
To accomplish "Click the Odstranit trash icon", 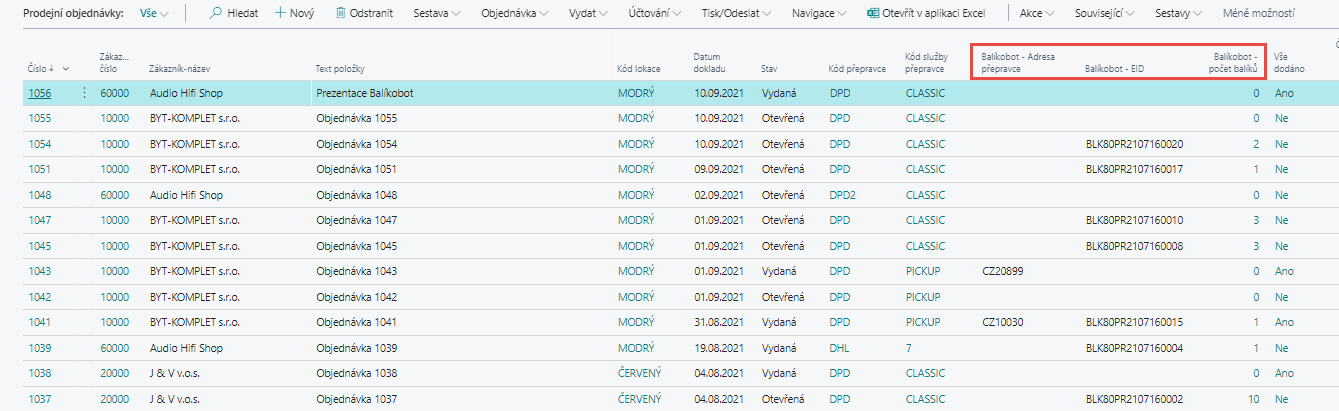I will (x=341, y=14).
